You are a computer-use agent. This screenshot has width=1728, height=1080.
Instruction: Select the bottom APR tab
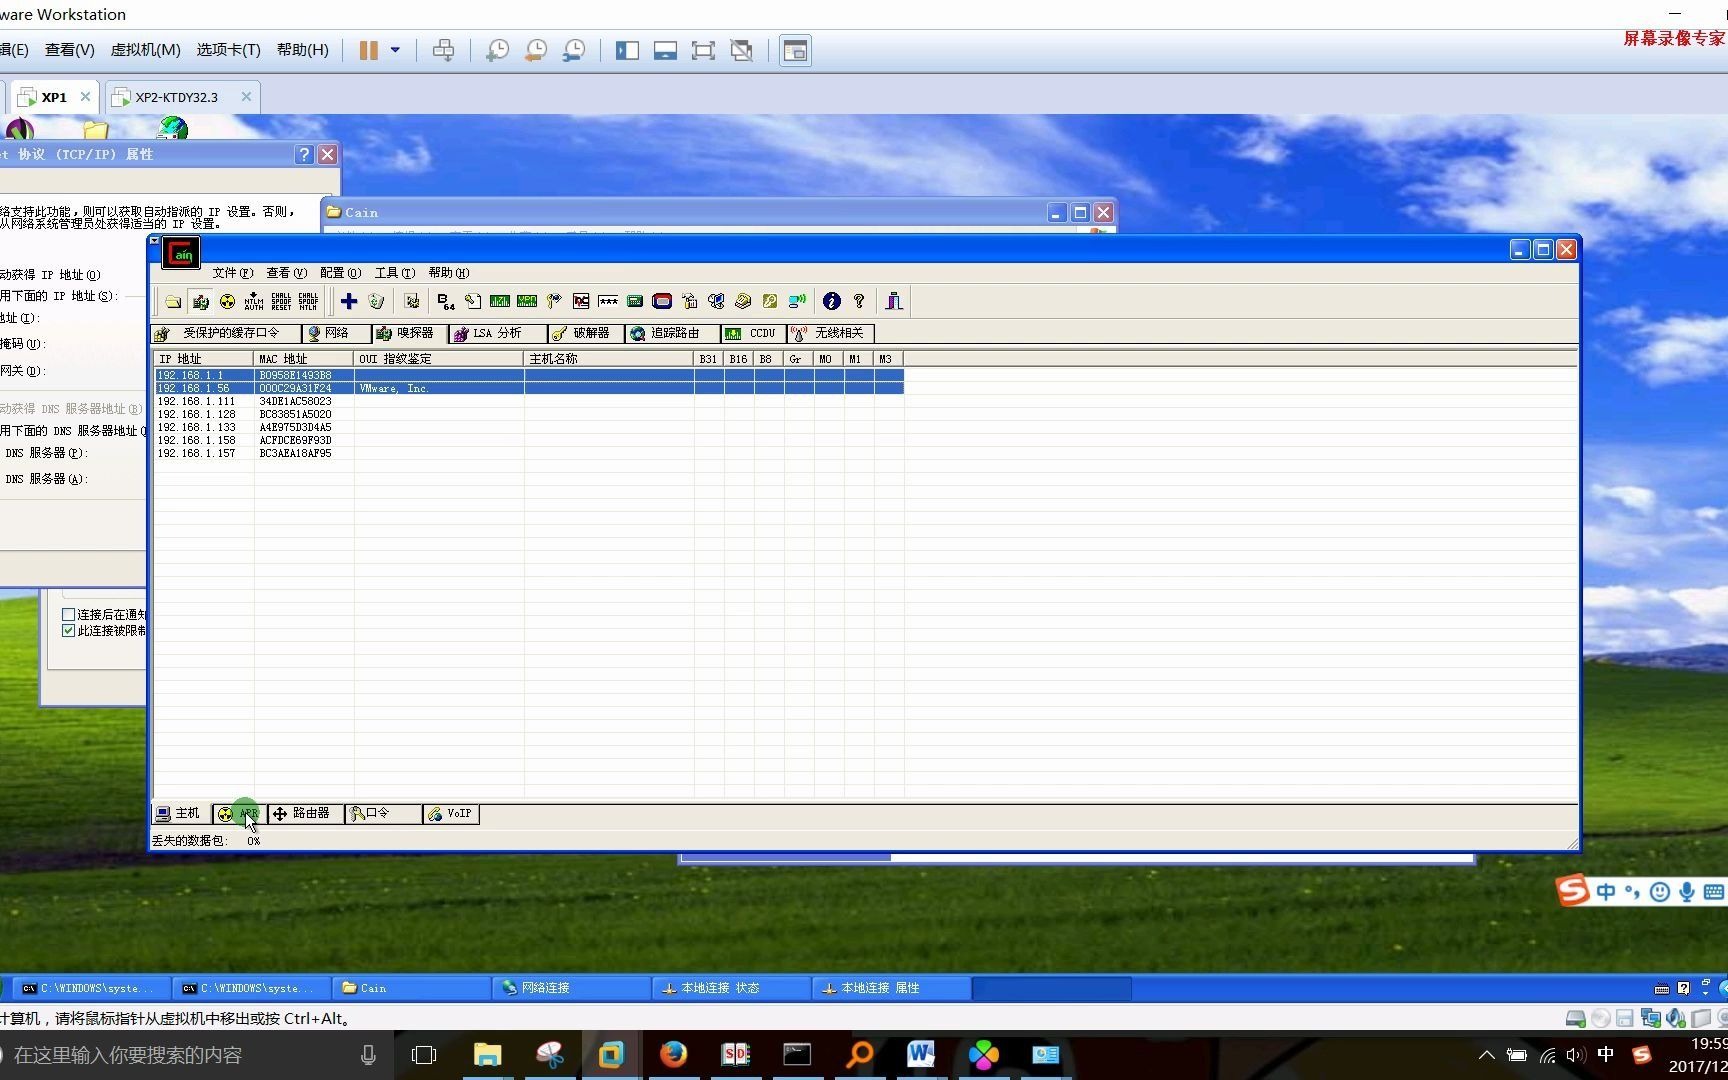[x=239, y=814]
